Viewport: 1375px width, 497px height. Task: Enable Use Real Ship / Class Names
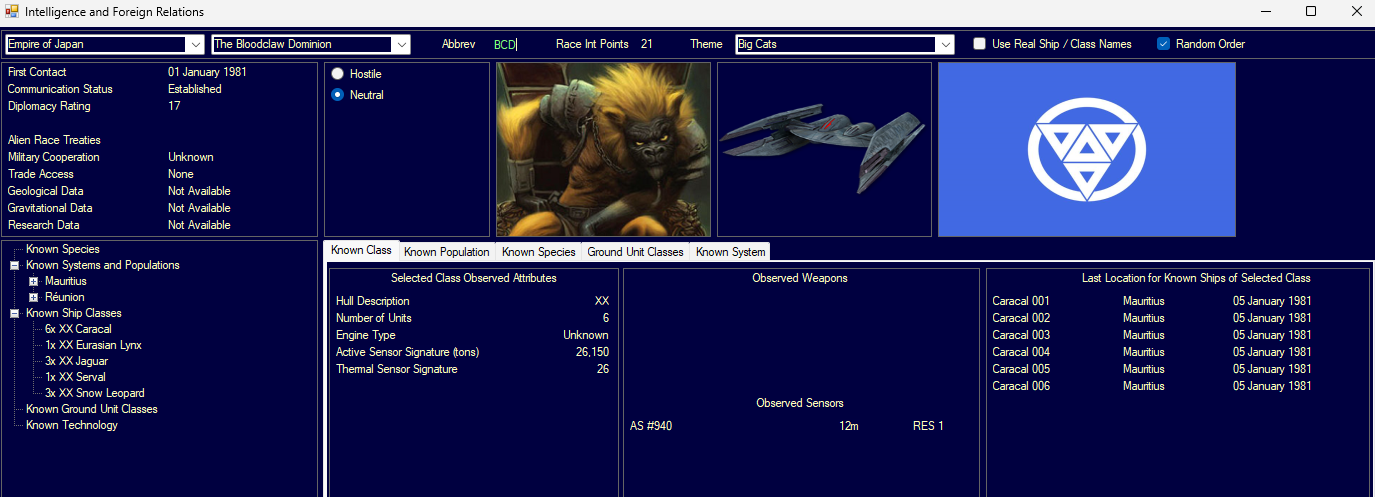click(x=981, y=44)
